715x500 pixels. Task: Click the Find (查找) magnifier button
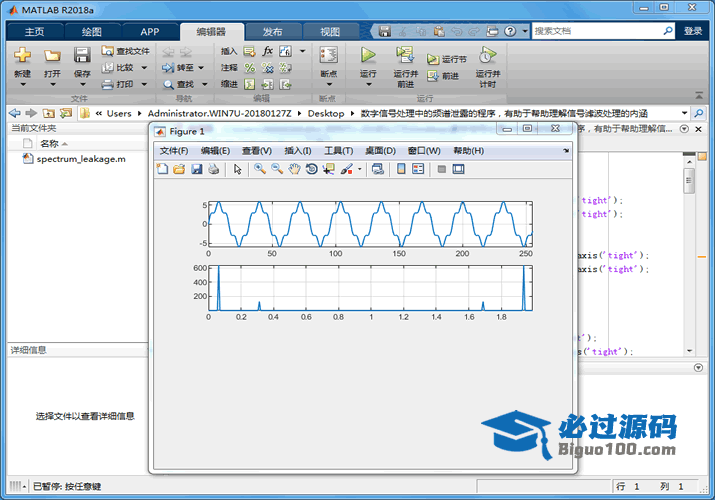[x=179, y=84]
